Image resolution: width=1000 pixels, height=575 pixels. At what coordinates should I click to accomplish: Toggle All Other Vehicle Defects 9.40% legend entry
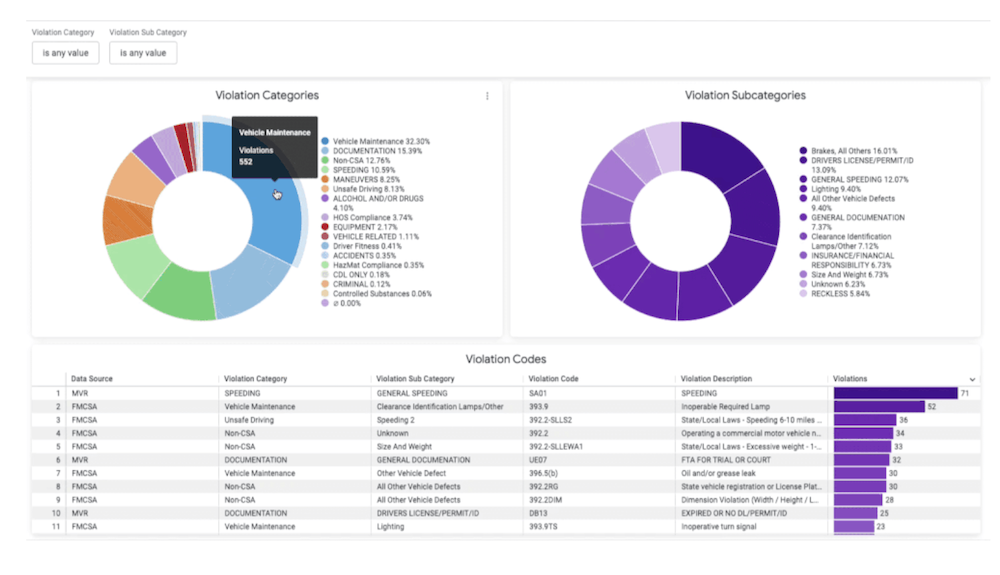[x=848, y=203]
